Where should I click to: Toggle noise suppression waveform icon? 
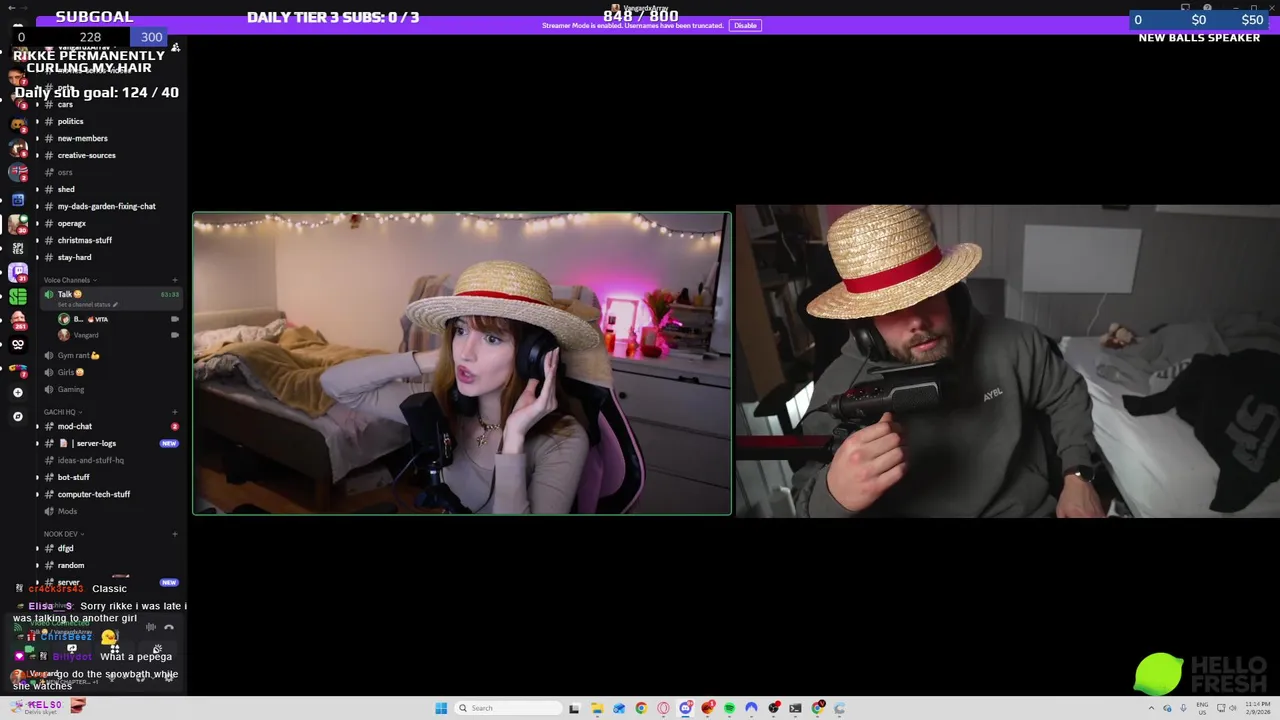point(151,628)
